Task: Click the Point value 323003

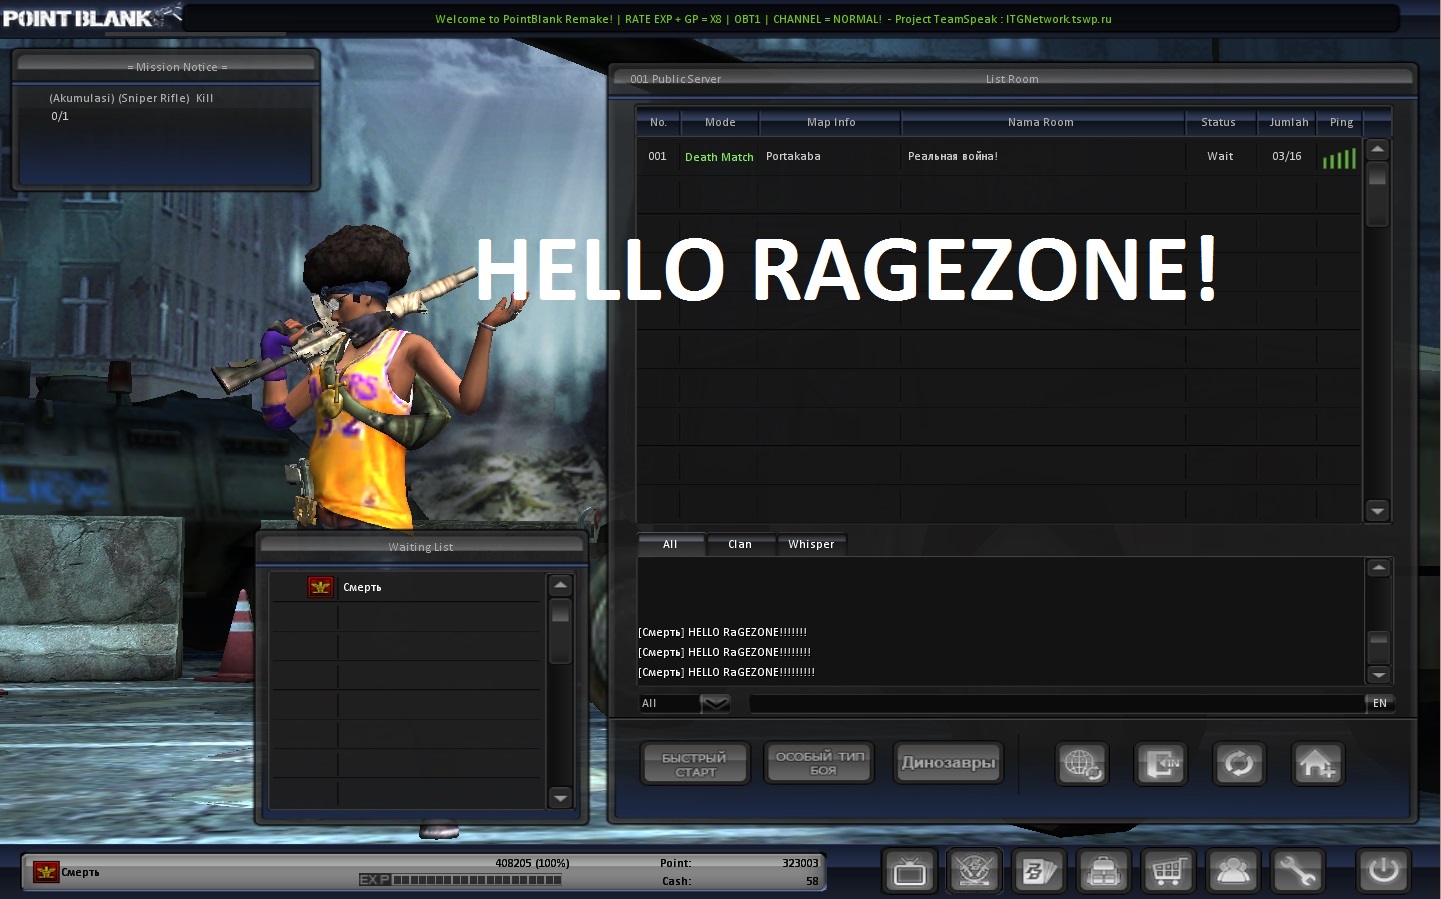Action: click(x=800, y=863)
